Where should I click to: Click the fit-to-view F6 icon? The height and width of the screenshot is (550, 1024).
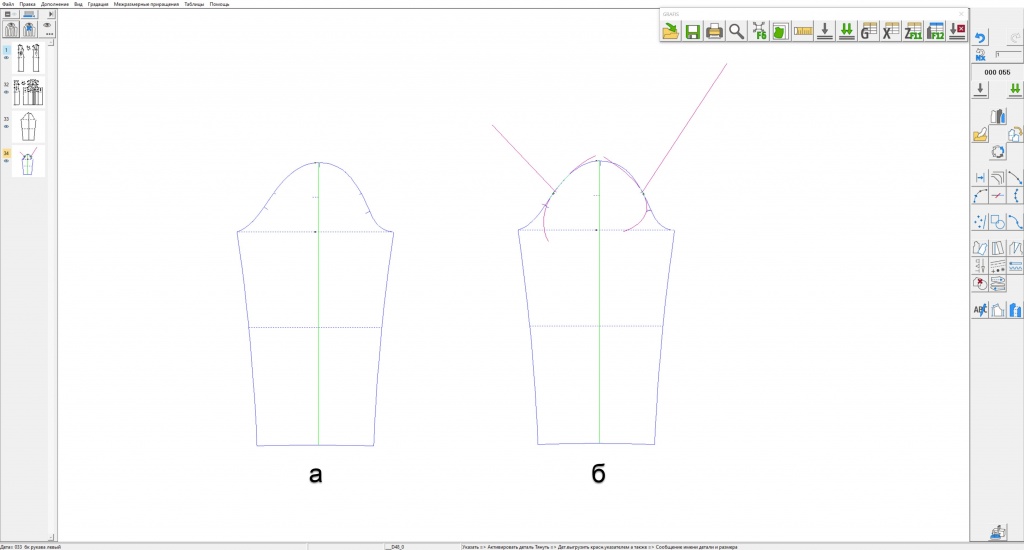(759, 31)
